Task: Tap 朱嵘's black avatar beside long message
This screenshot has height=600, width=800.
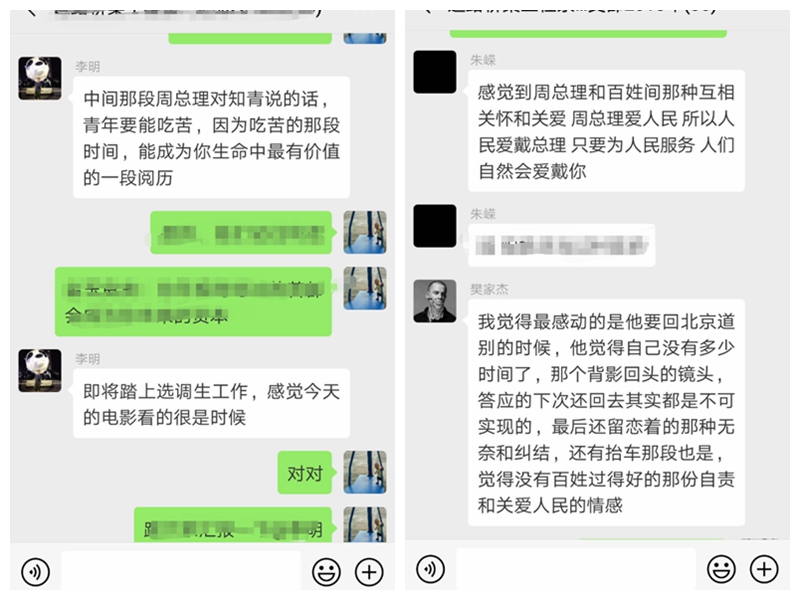Action: pyautogui.click(x=435, y=71)
